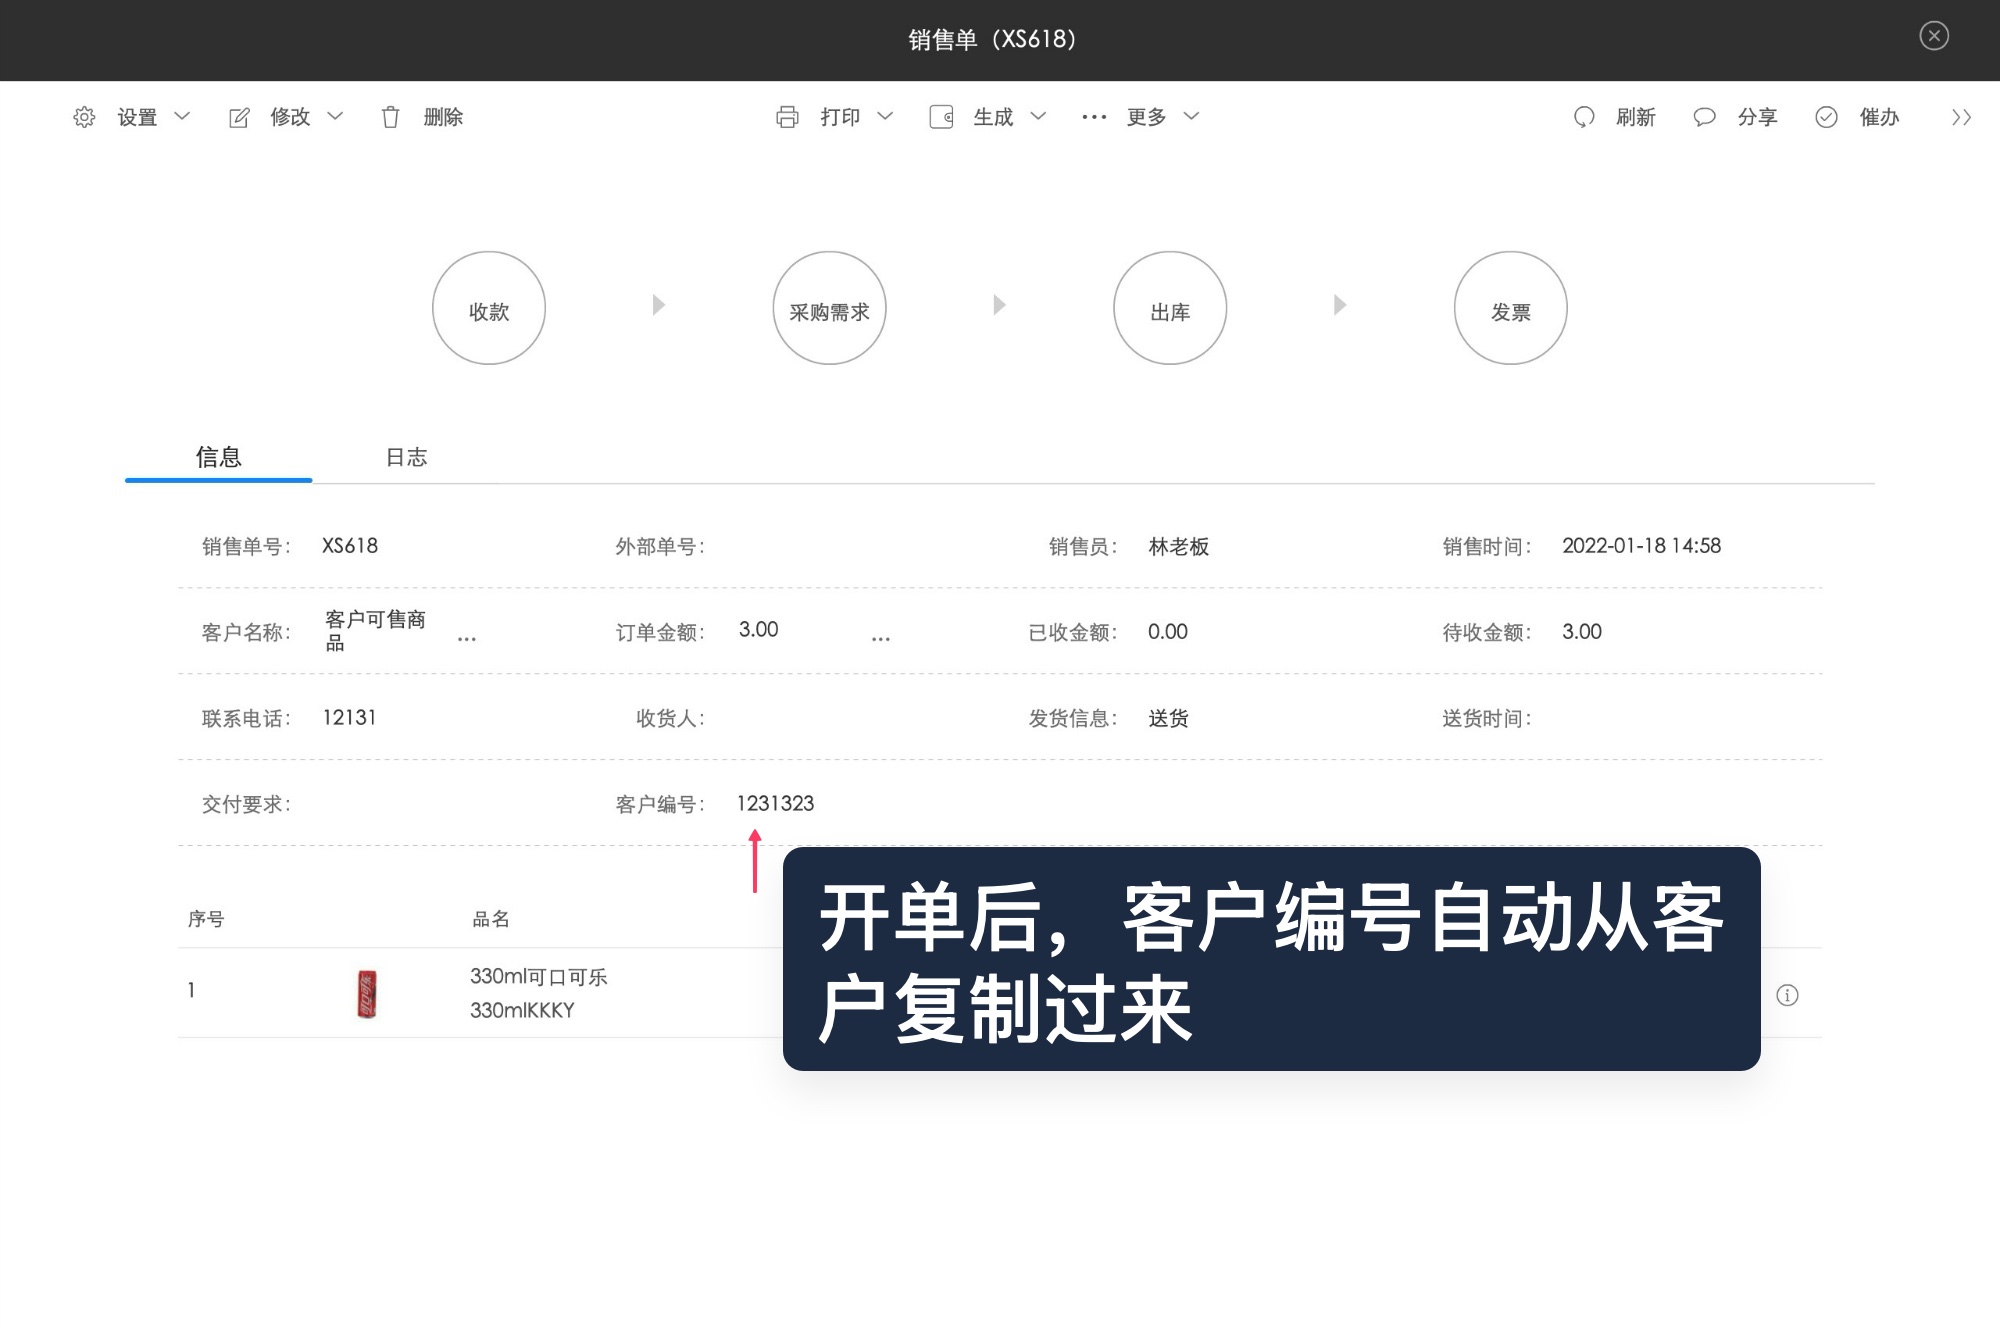Click the customer number 1231323 field
The height and width of the screenshot is (1328, 2000).
(775, 803)
